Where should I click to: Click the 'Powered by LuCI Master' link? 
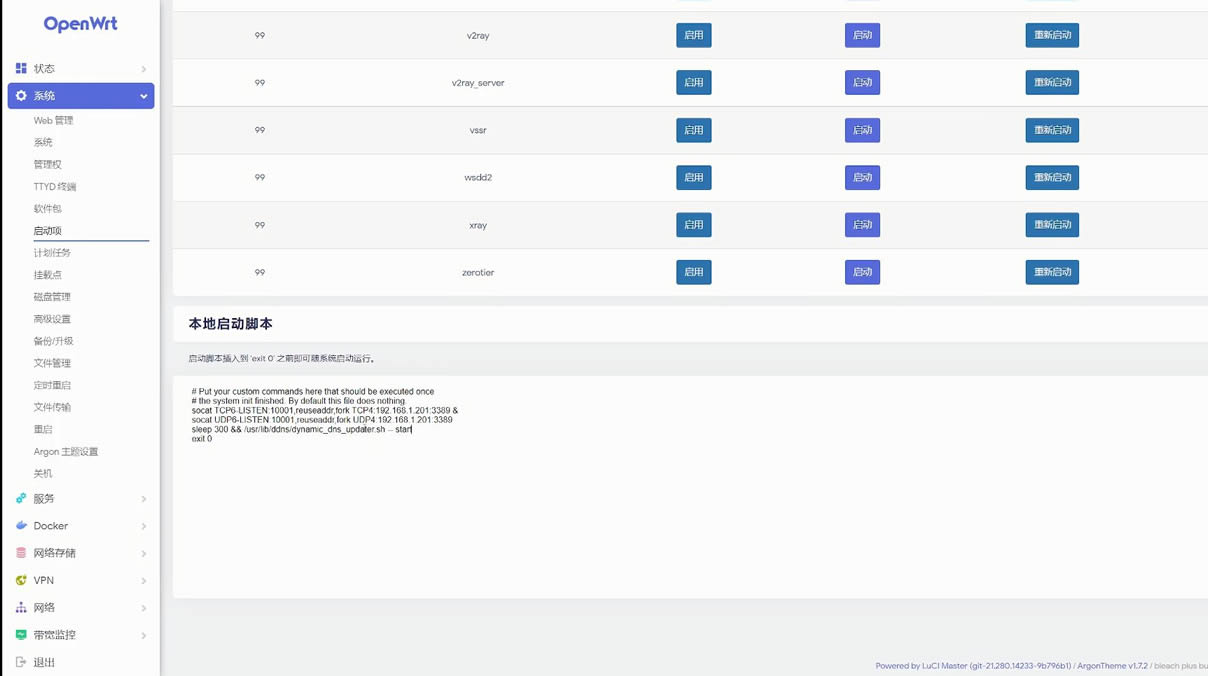[973, 666]
